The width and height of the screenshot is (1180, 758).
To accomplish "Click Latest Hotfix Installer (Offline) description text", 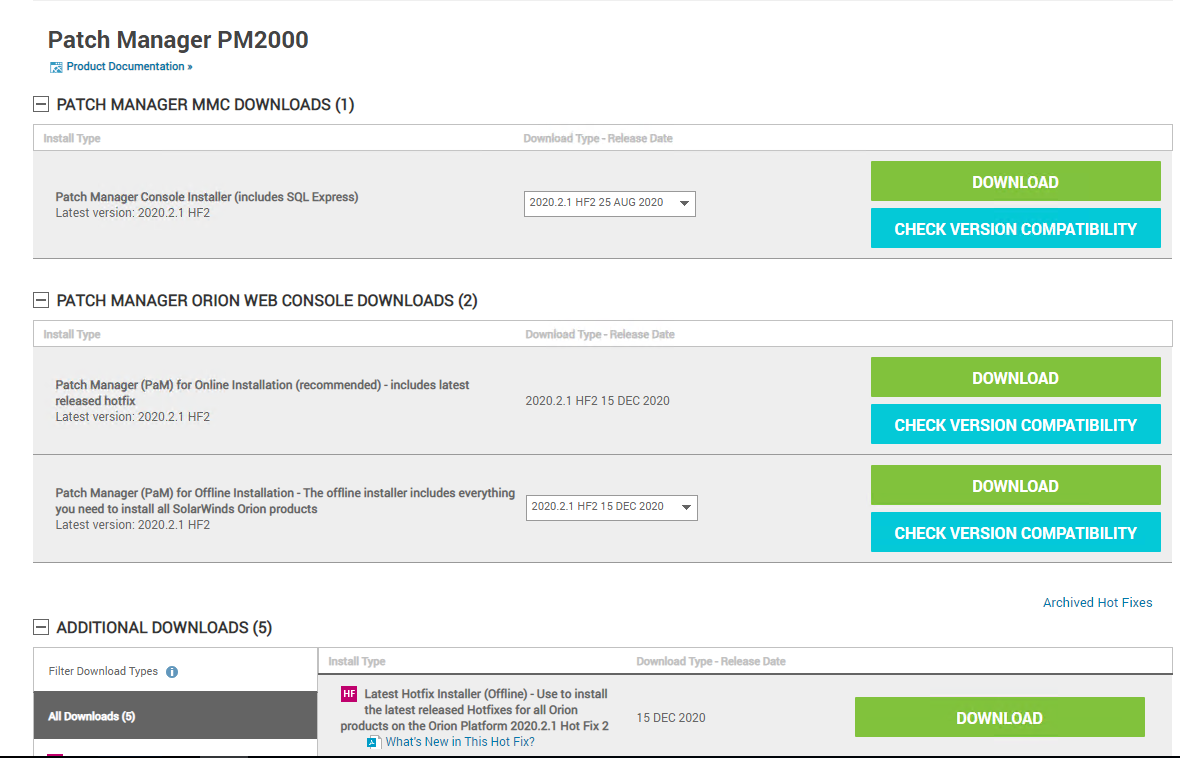I will 475,709.
